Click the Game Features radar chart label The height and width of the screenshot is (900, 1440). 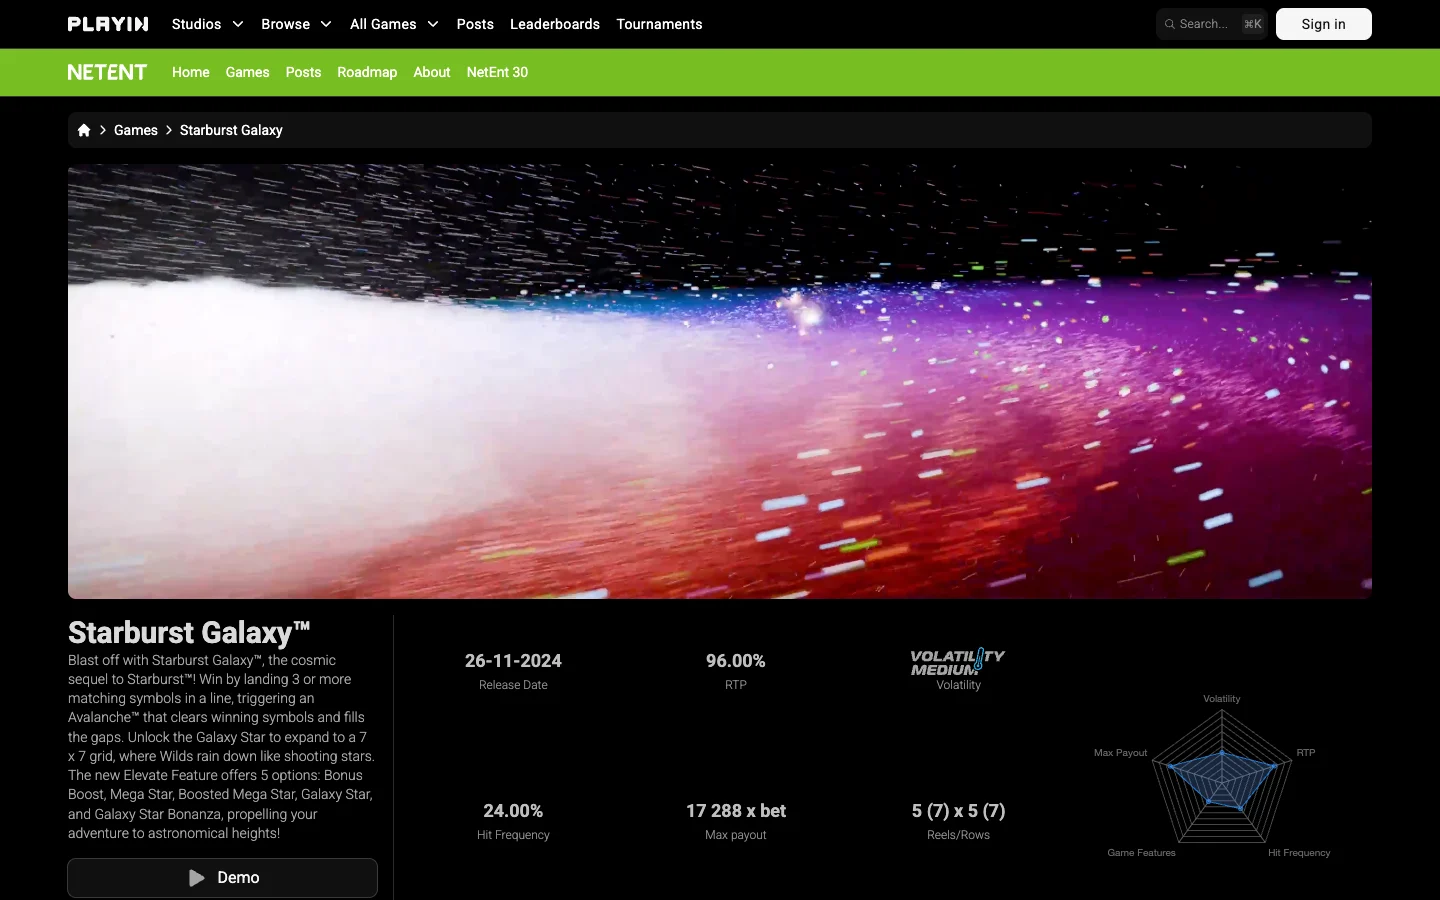[x=1141, y=853]
